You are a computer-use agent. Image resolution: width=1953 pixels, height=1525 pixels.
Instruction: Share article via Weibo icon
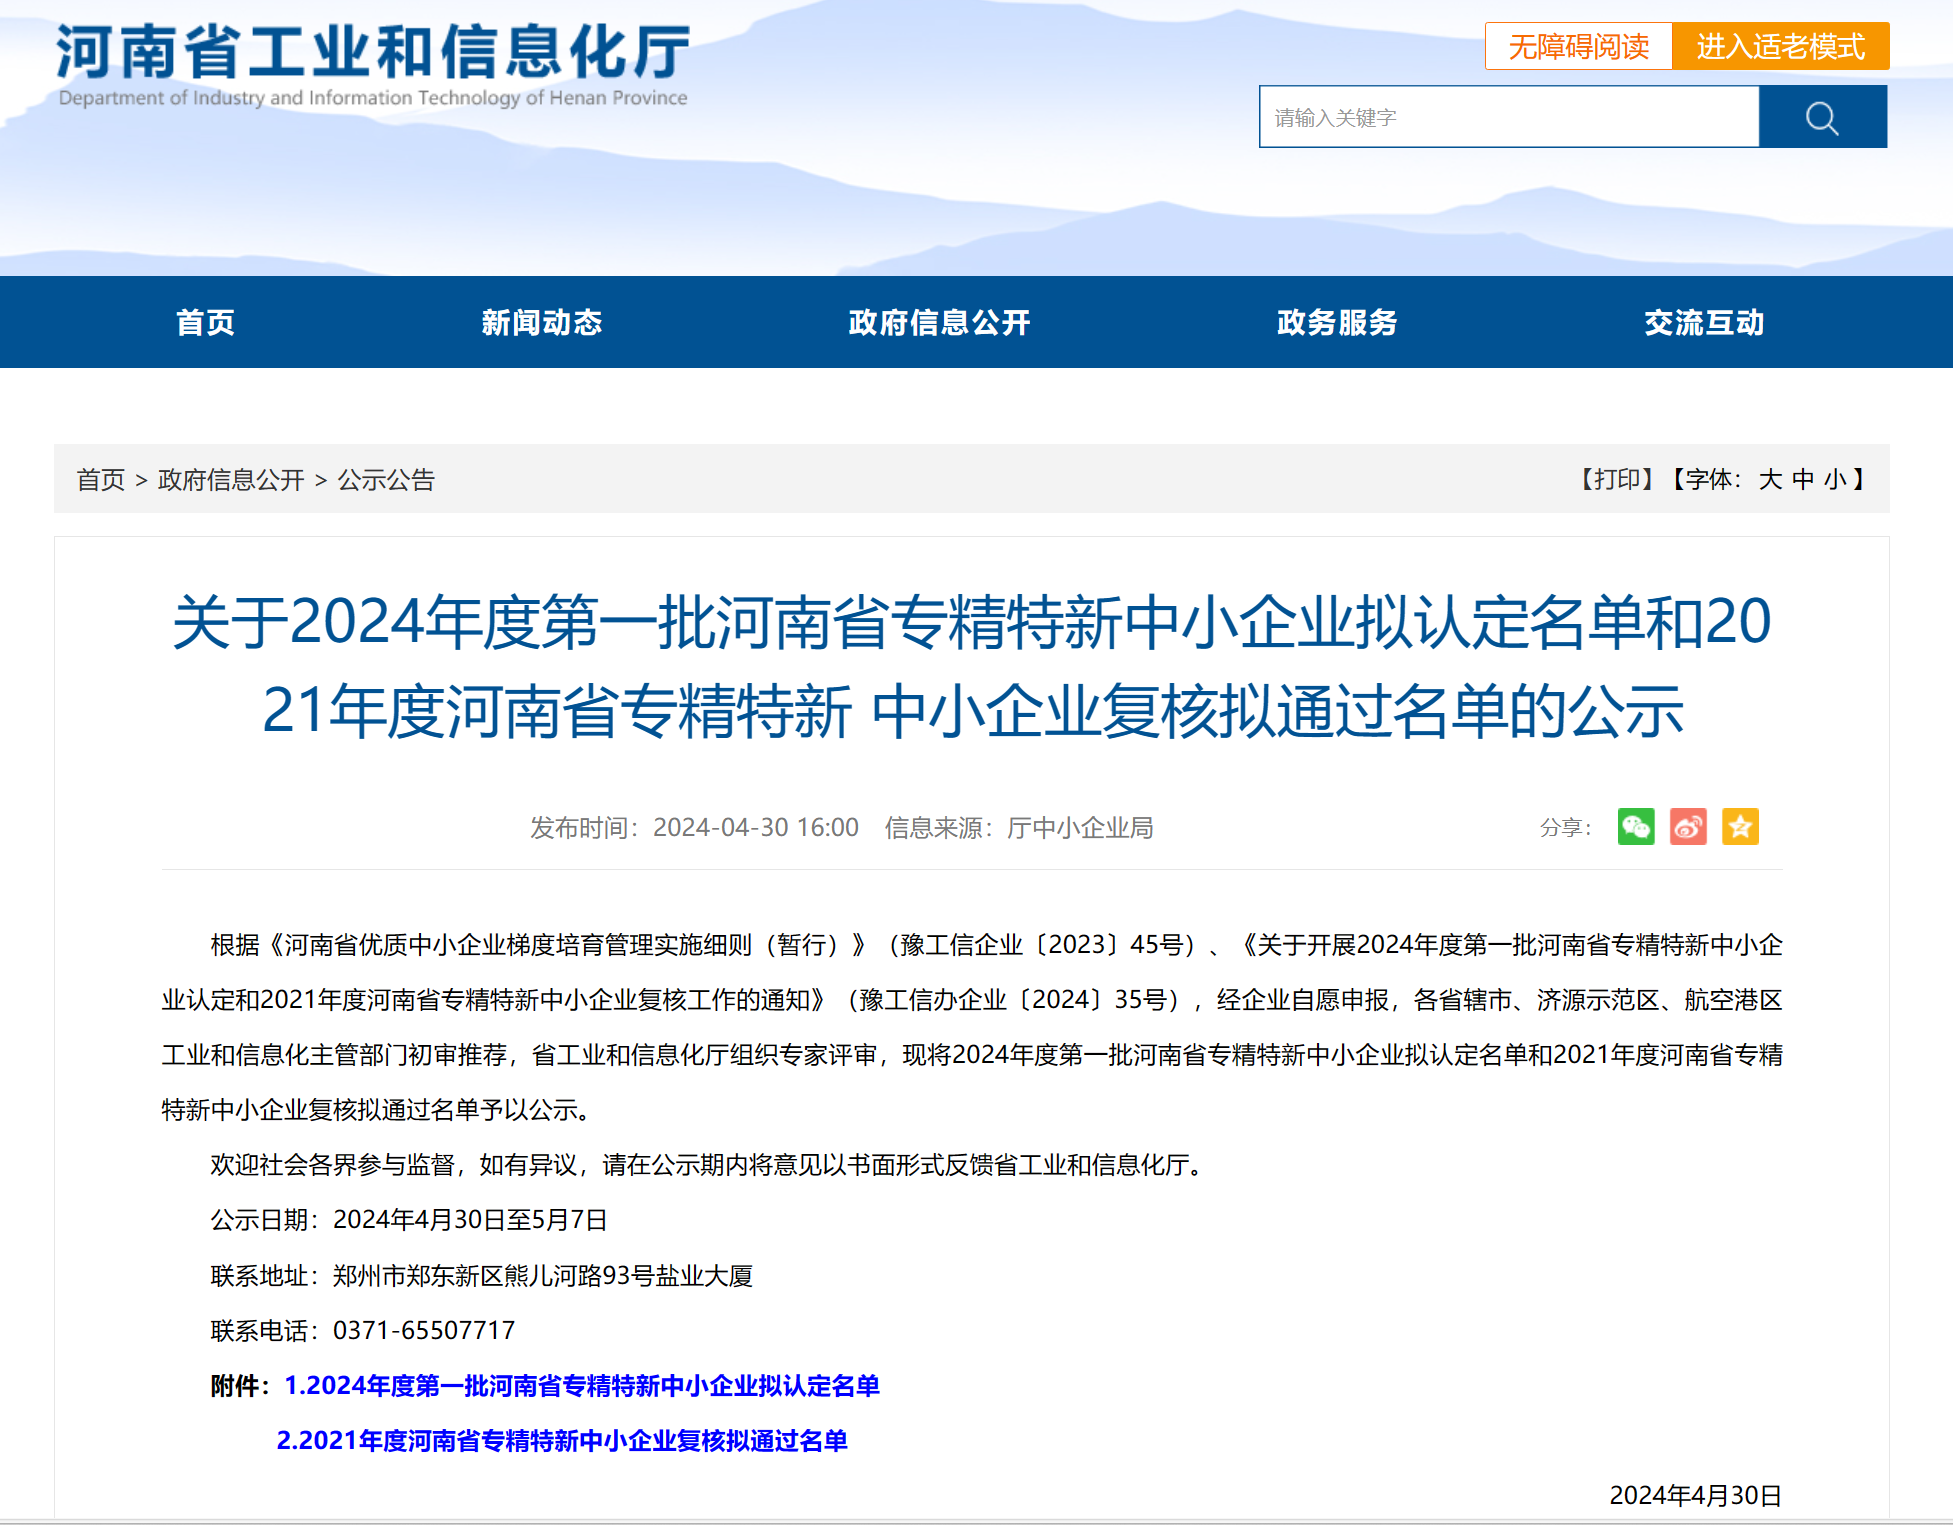1688,827
